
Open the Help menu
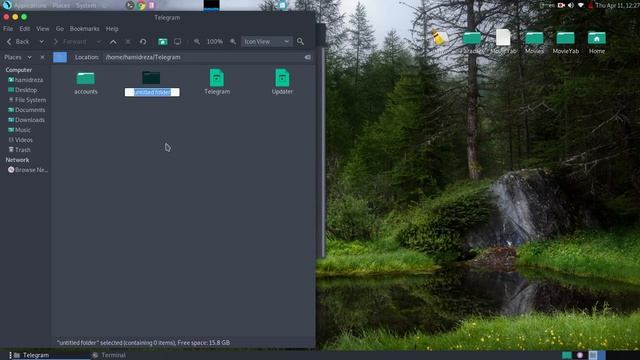pos(112,29)
